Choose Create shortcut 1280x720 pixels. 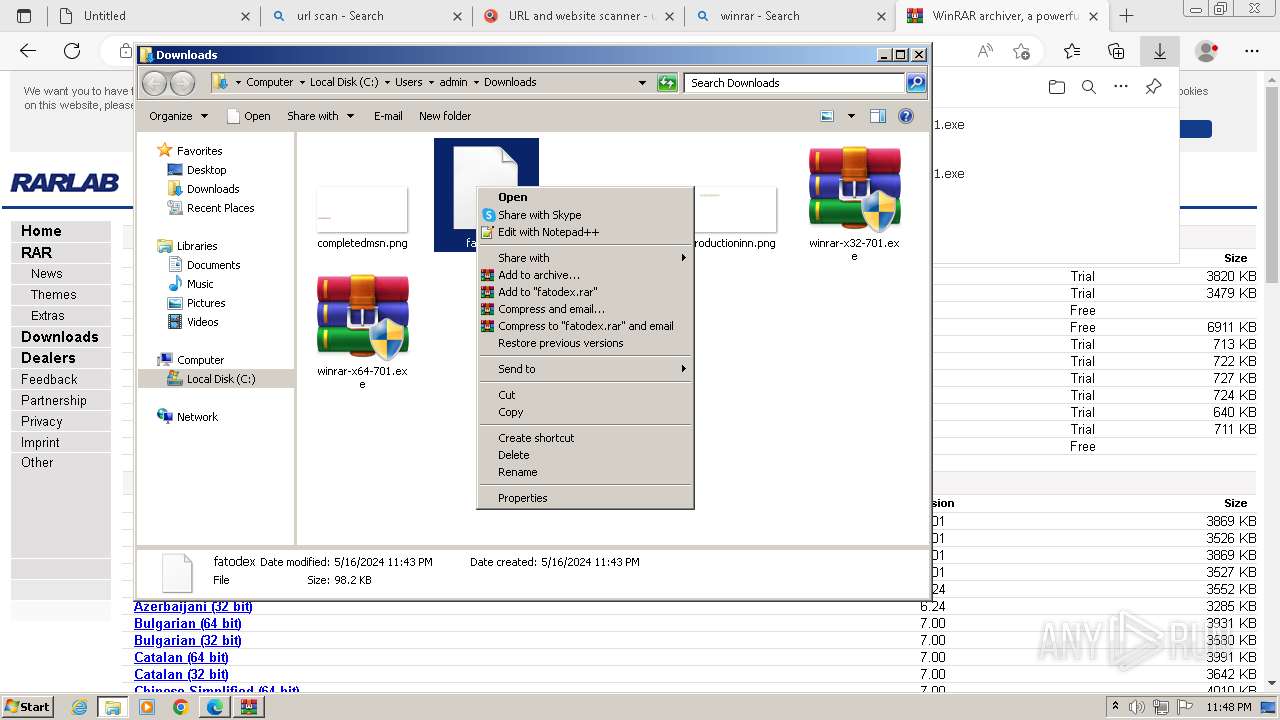[x=585, y=438]
